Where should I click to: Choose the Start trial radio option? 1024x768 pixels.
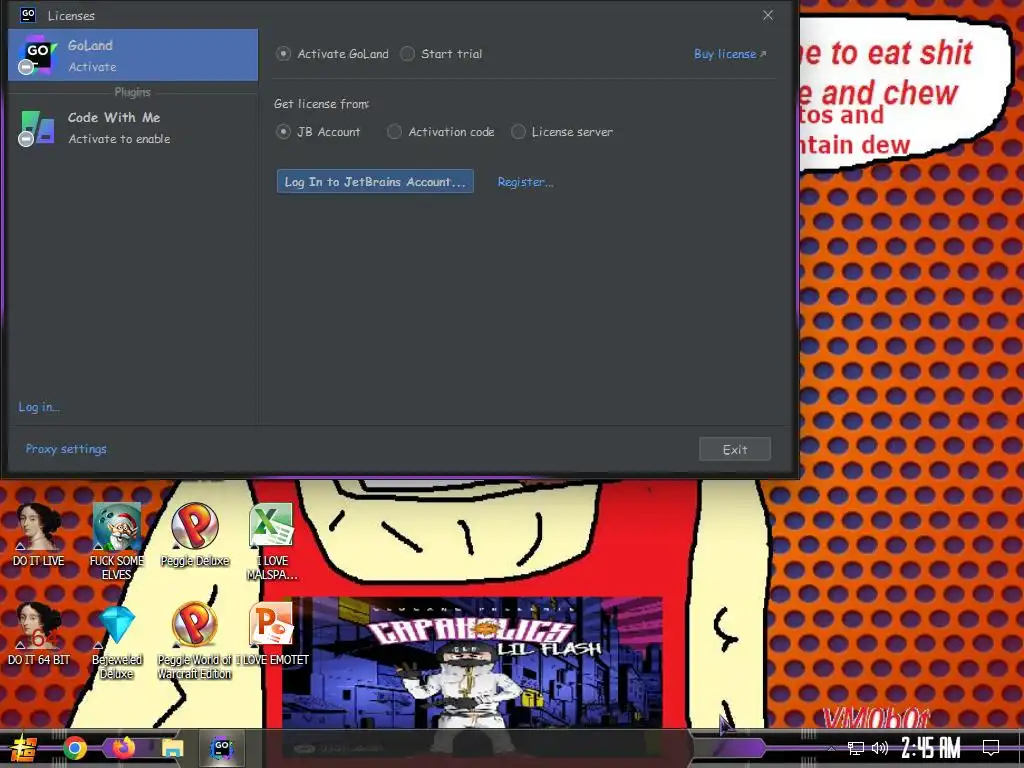coord(441,54)
